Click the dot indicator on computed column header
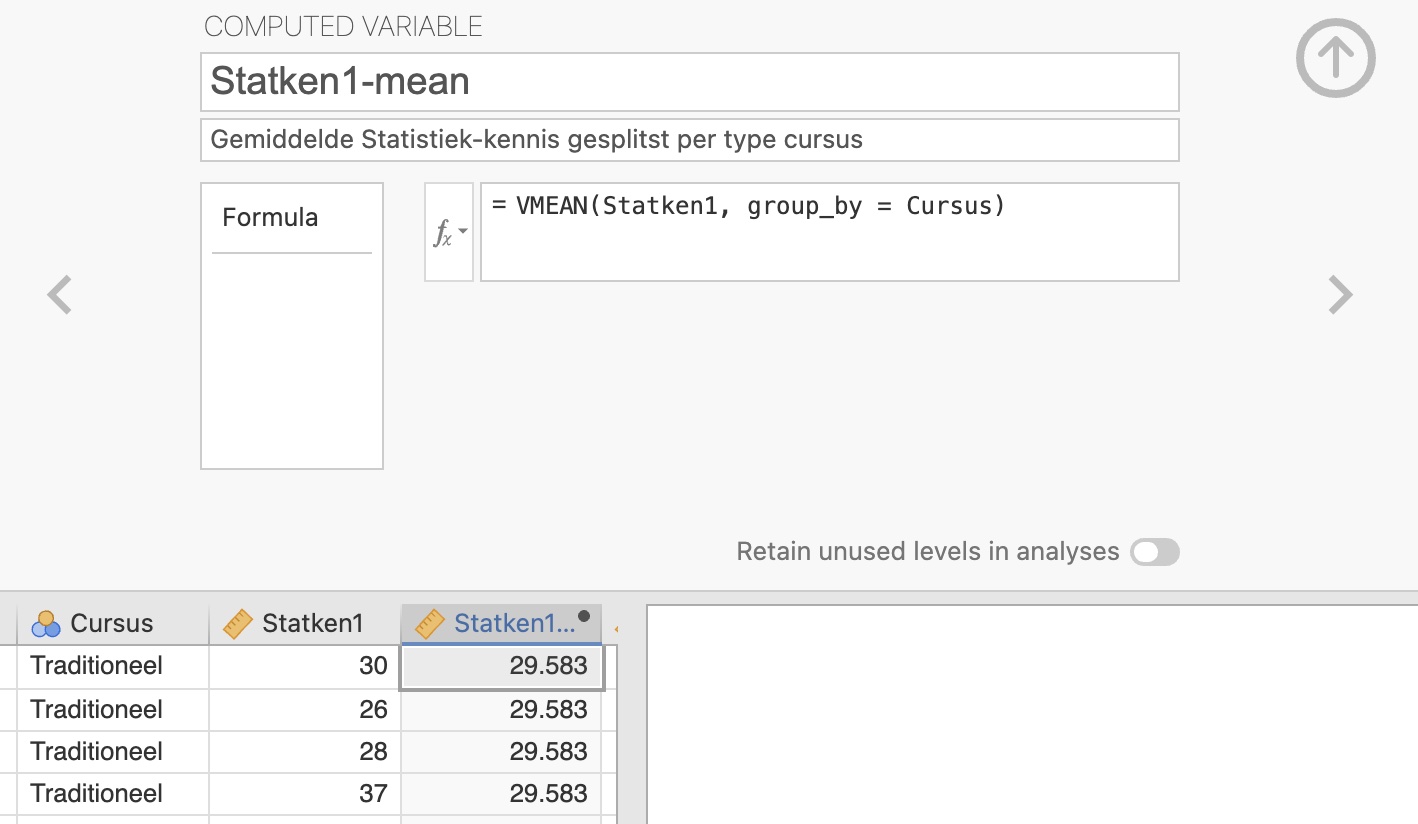1418x824 pixels. tap(584, 616)
